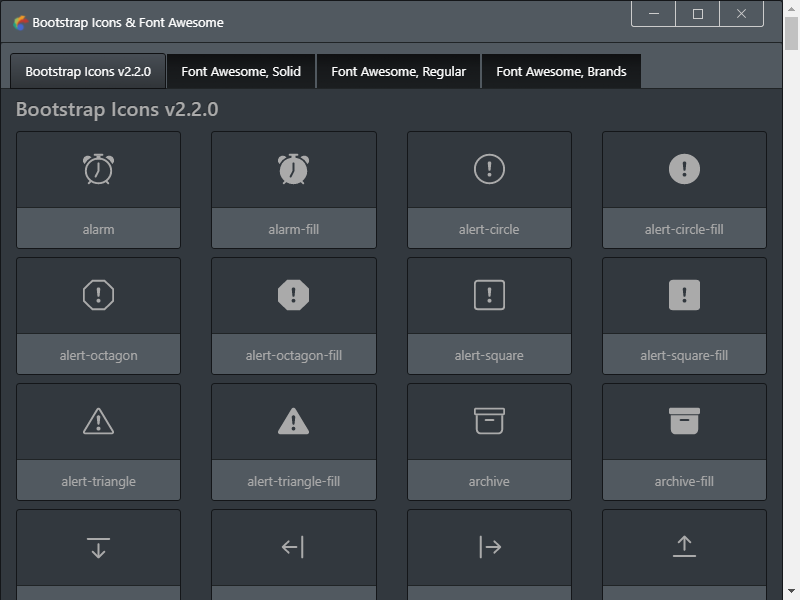
Task: Close the Bootstrap Icons window
Action: (x=741, y=14)
